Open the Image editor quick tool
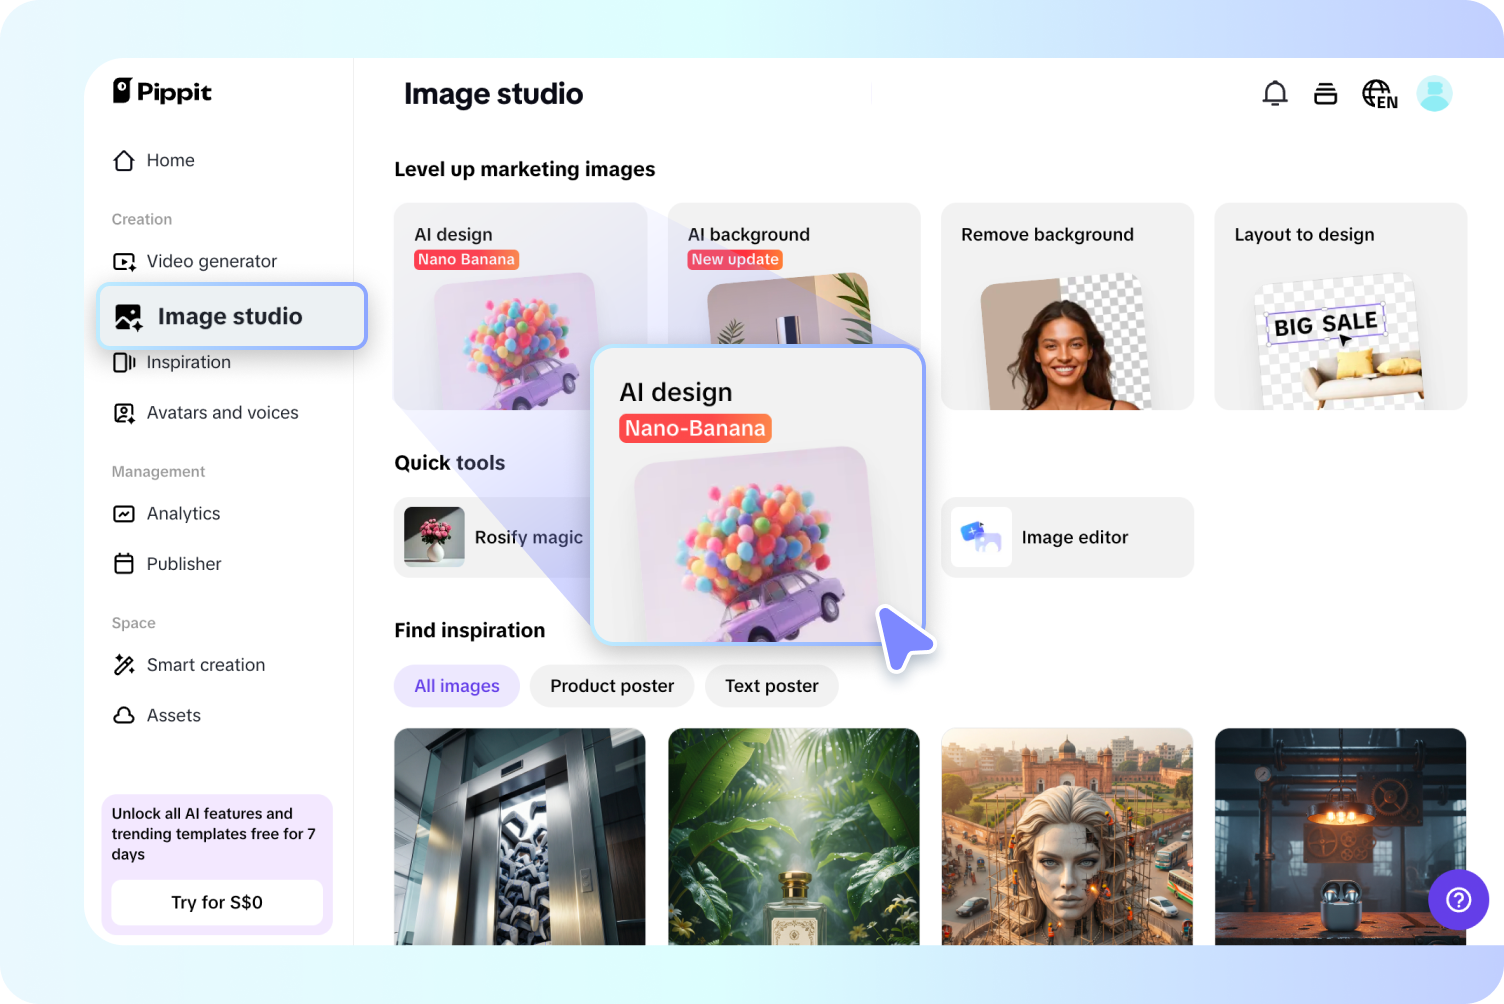The image size is (1504, 1004). pos(1066,537)
